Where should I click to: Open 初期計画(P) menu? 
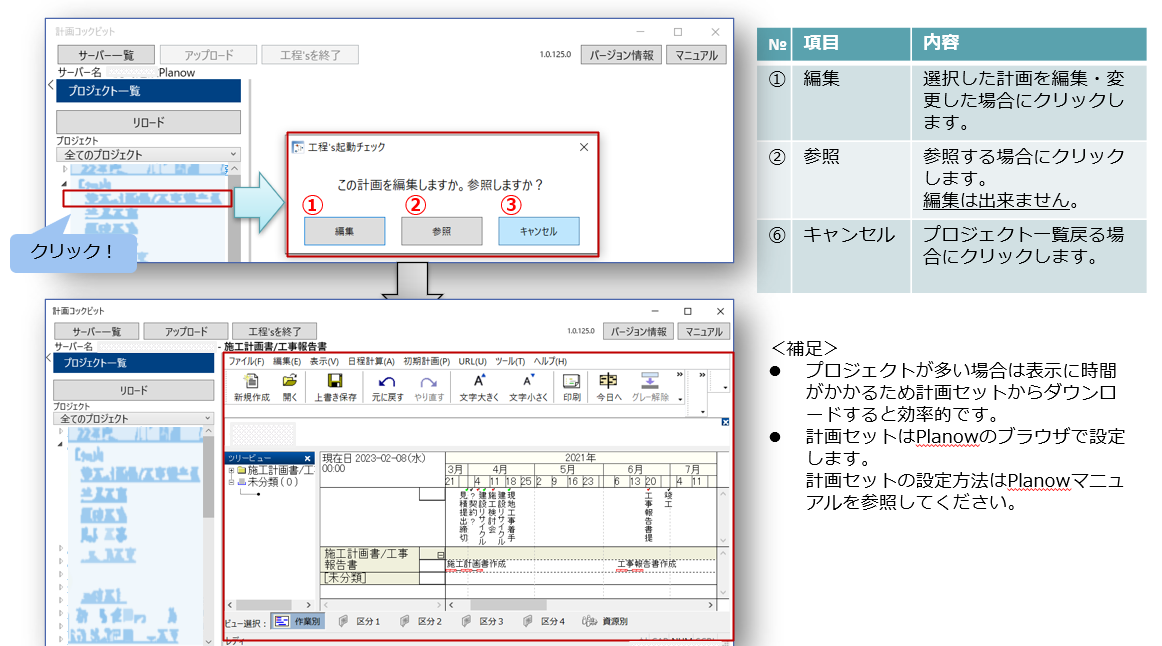[x=427, y=362]
